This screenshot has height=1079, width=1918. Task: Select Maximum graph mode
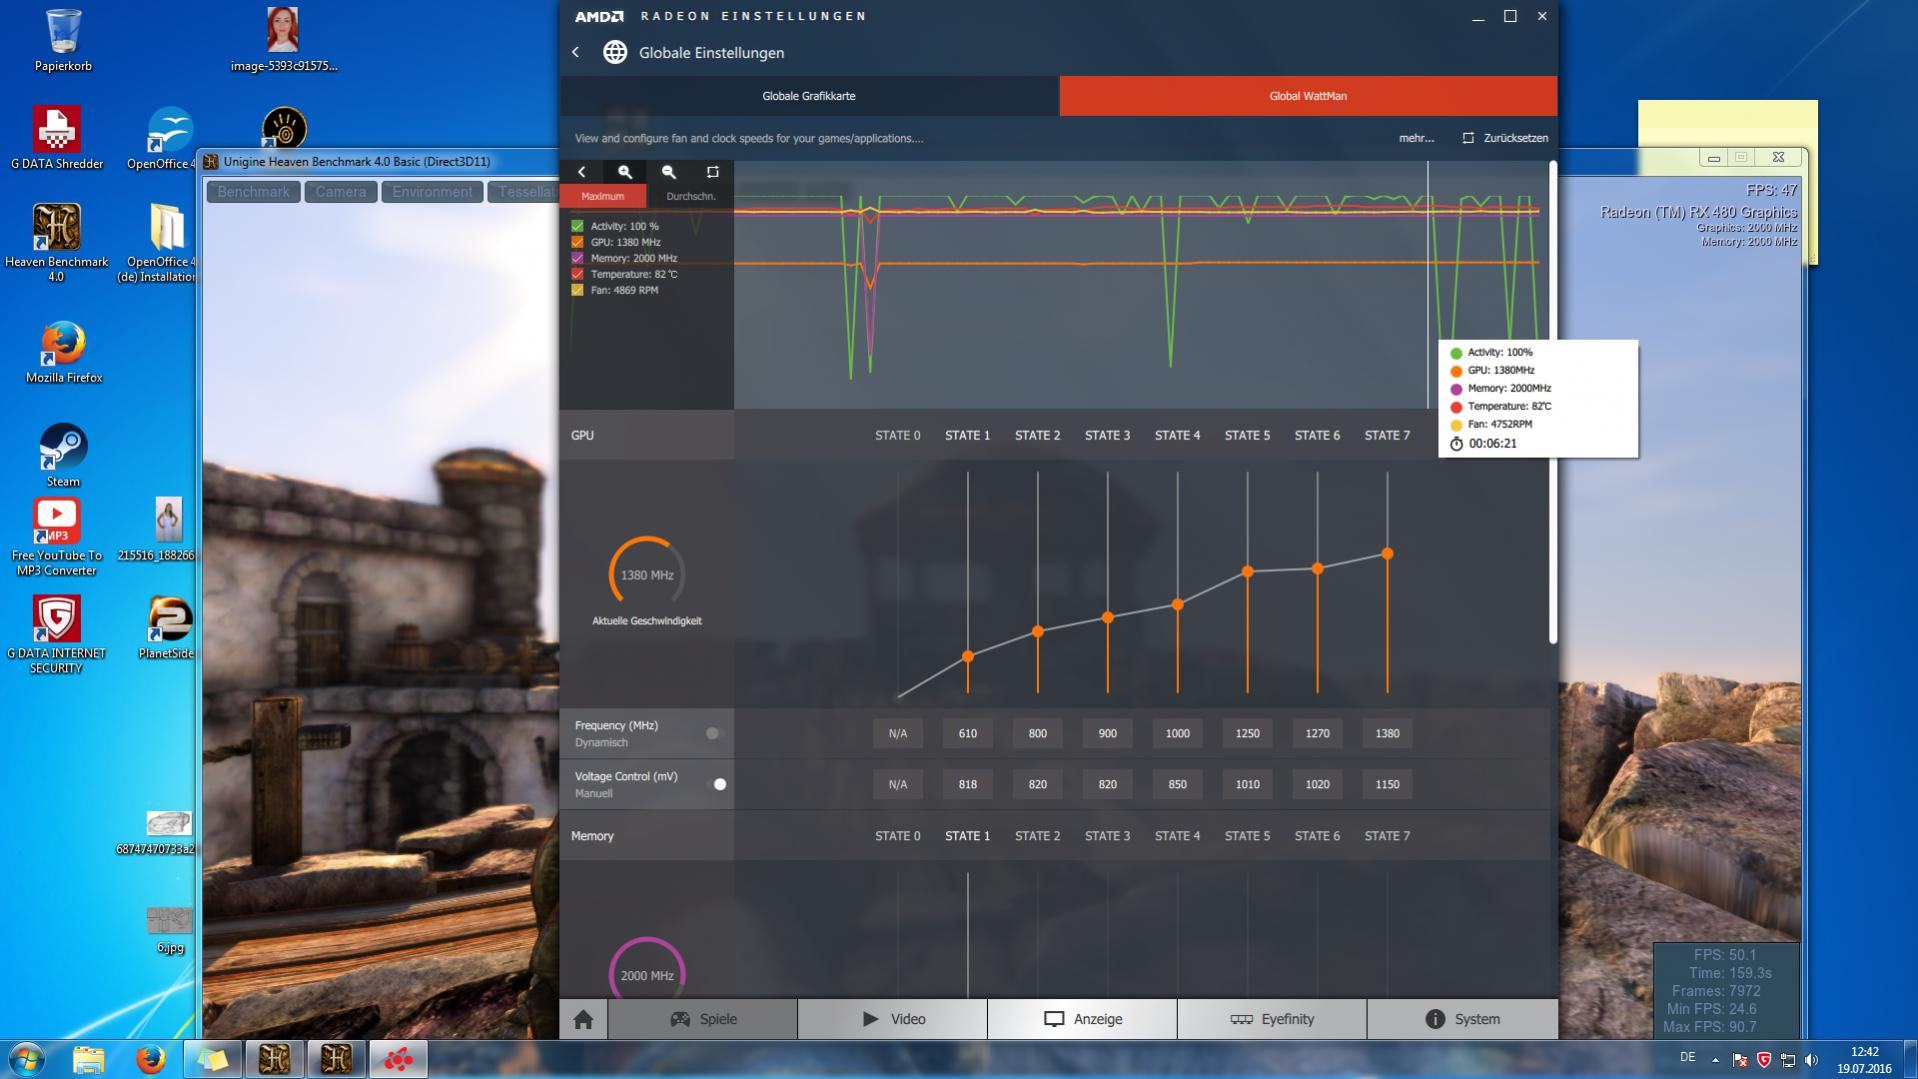[x=603, y=196]
